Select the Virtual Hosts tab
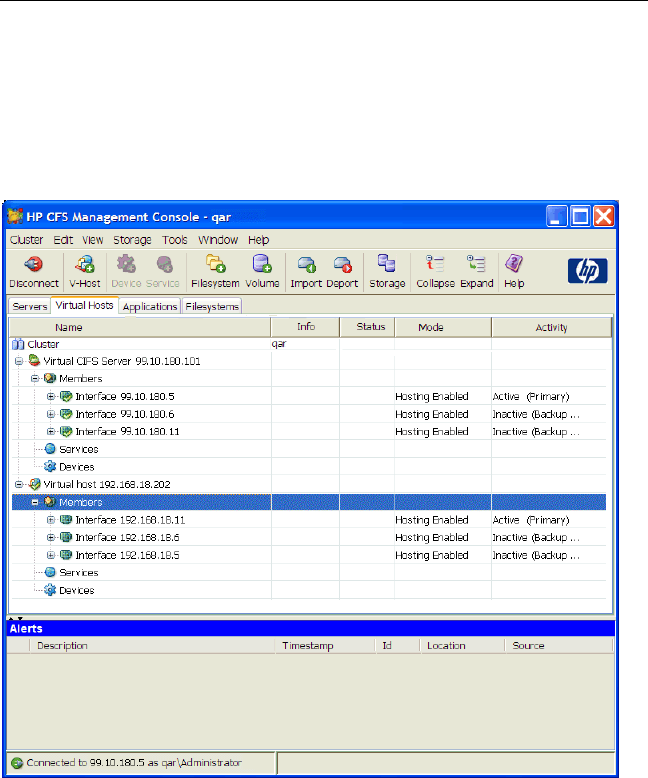 pos(84,305)
